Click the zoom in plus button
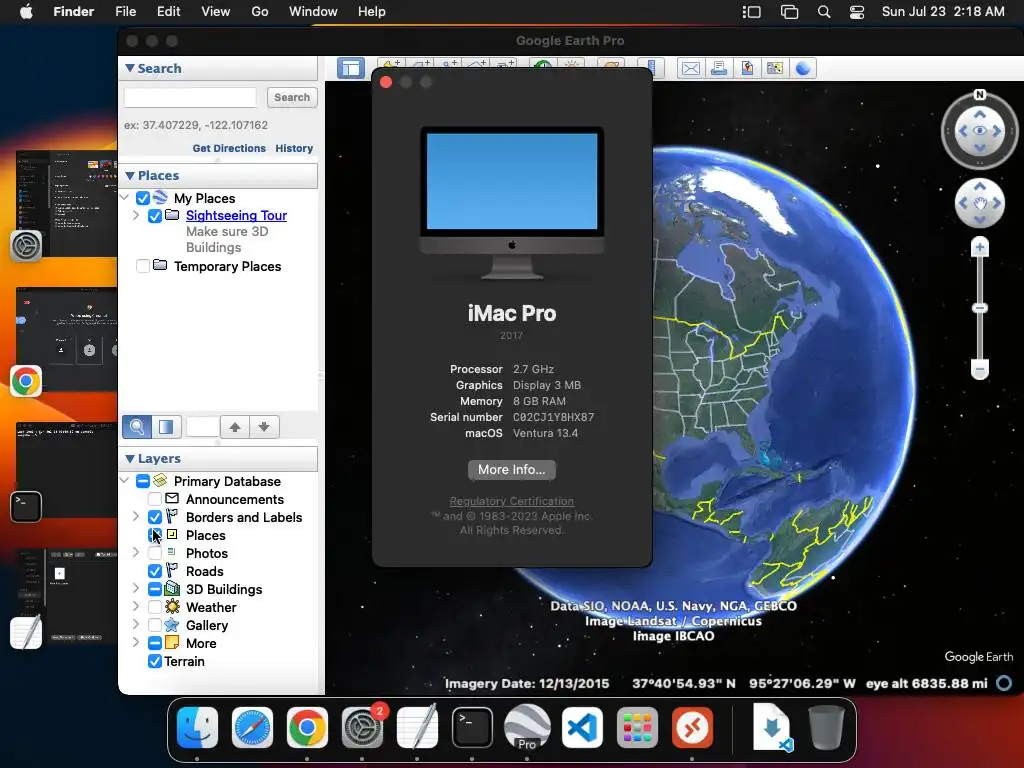This screenshot has width=1024, height=768. (980, 248)
